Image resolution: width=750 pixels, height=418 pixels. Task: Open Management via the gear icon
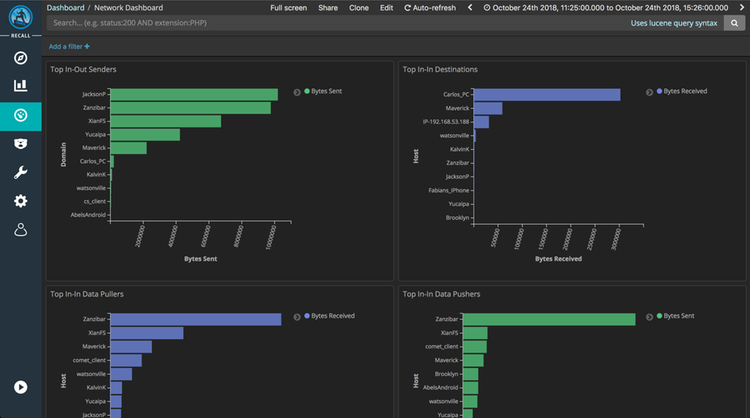coord(20,202)
